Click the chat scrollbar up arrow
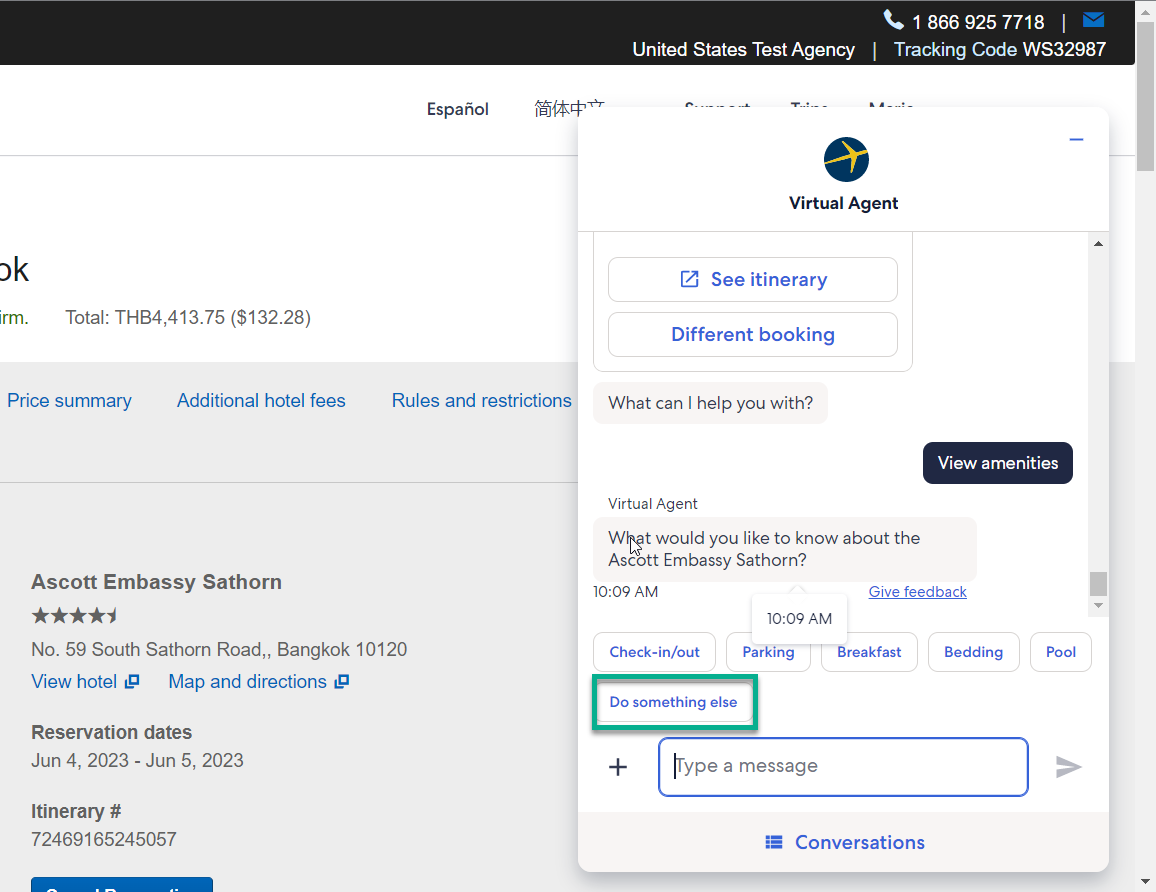 pyautogui.click(x=1098, y=243)
